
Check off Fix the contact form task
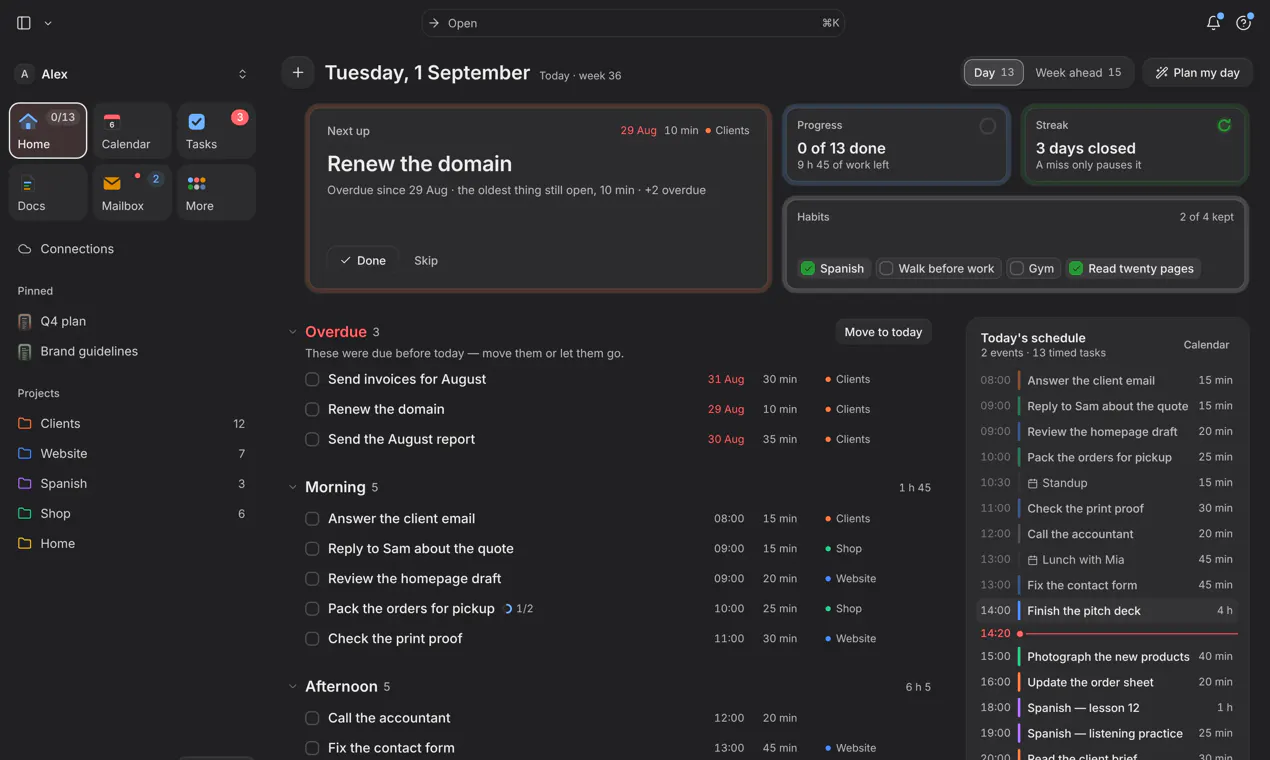tap(312, 748)
